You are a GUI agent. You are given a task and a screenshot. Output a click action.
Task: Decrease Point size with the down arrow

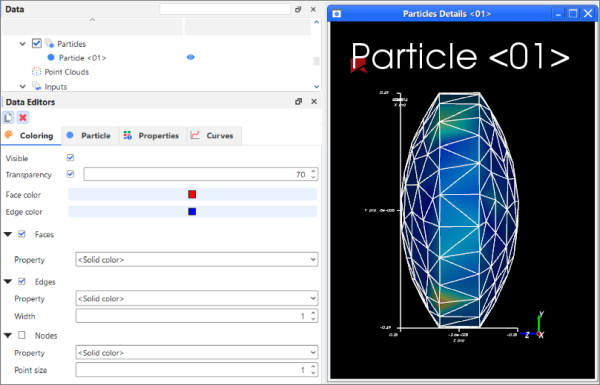click(313, 373)
